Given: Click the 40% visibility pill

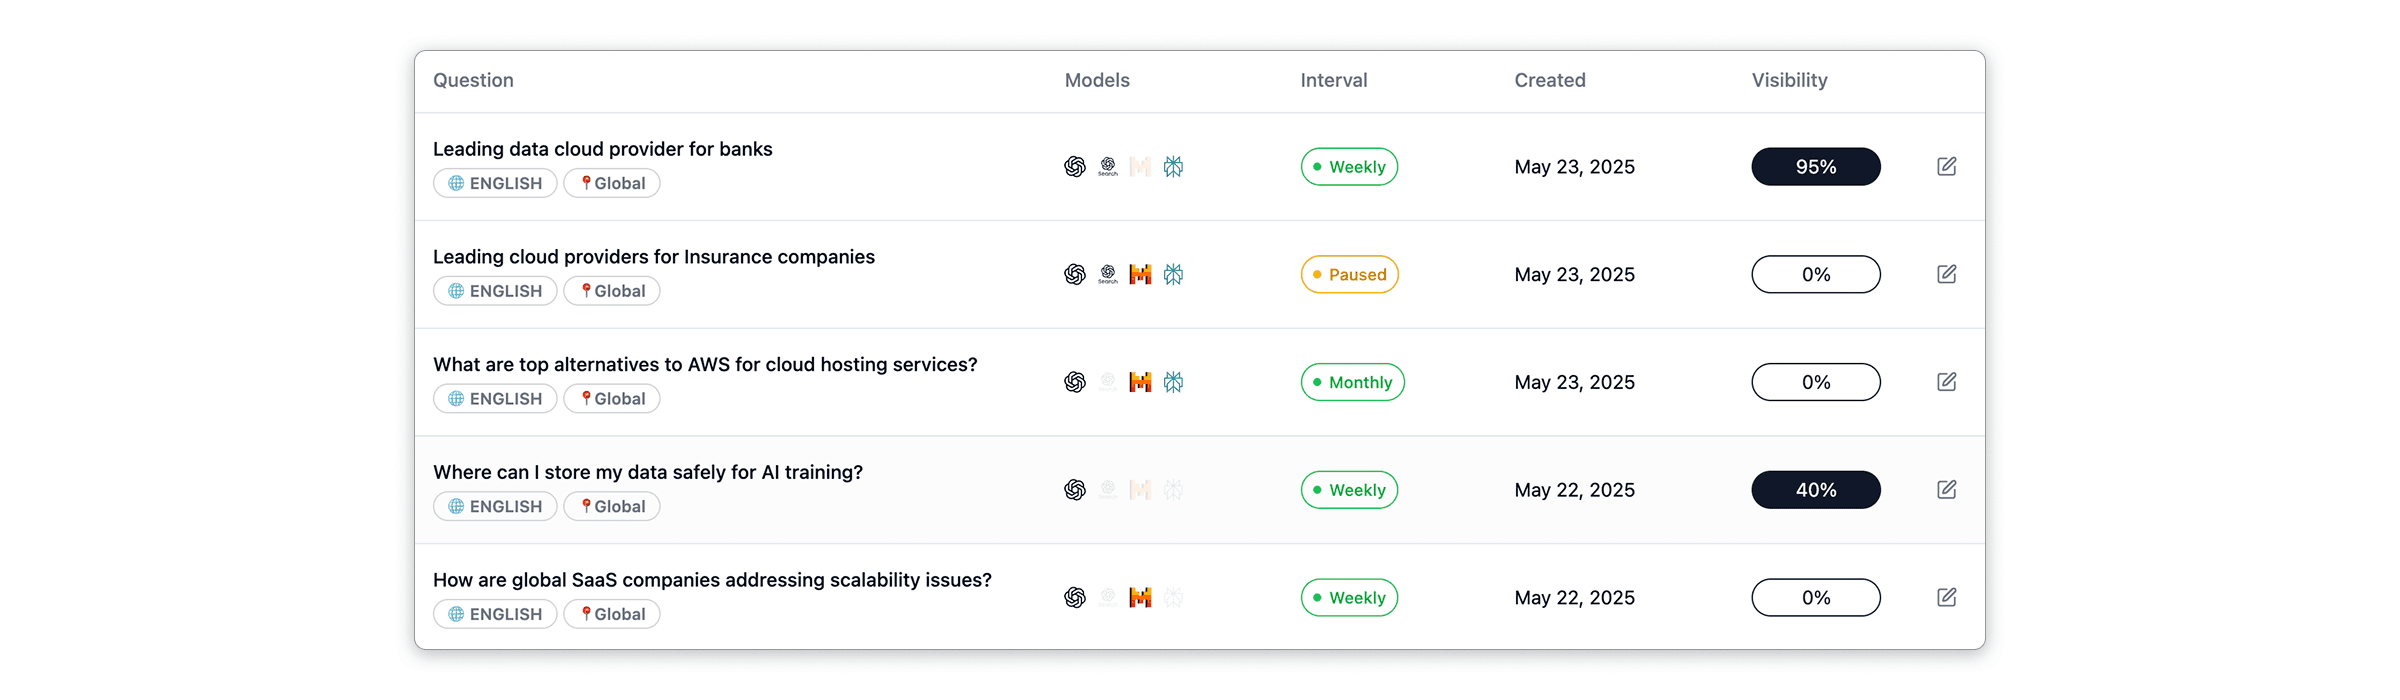Looking at the screenshot, I should point(1816,490).
